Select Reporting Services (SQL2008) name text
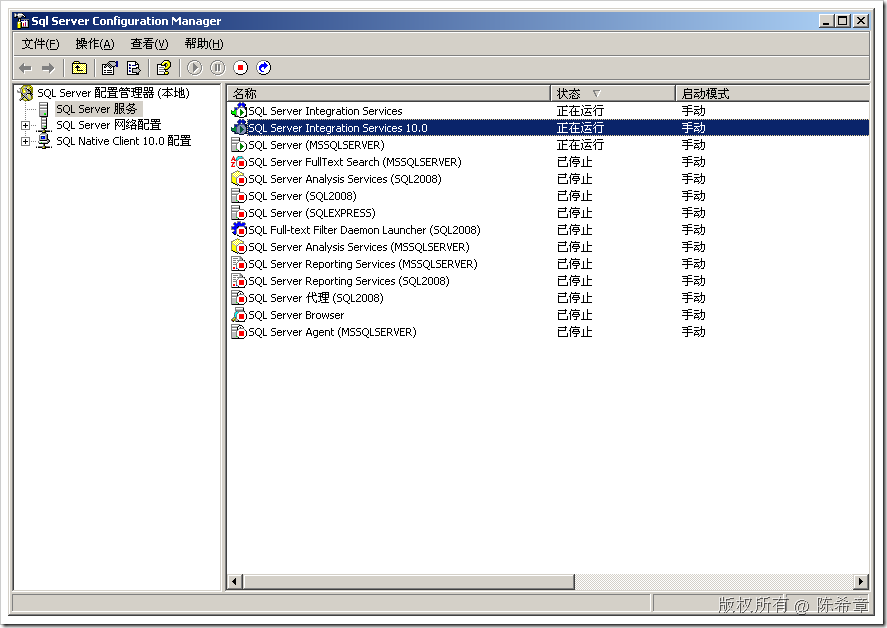887x628 pixels. click(x=348, y=281)
